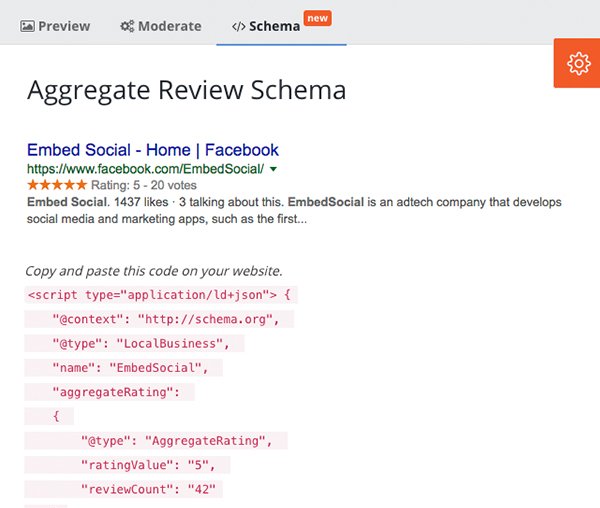Click the script type code line
The width and height of the screenshot is (600, 508).
[x=161, y=295]
